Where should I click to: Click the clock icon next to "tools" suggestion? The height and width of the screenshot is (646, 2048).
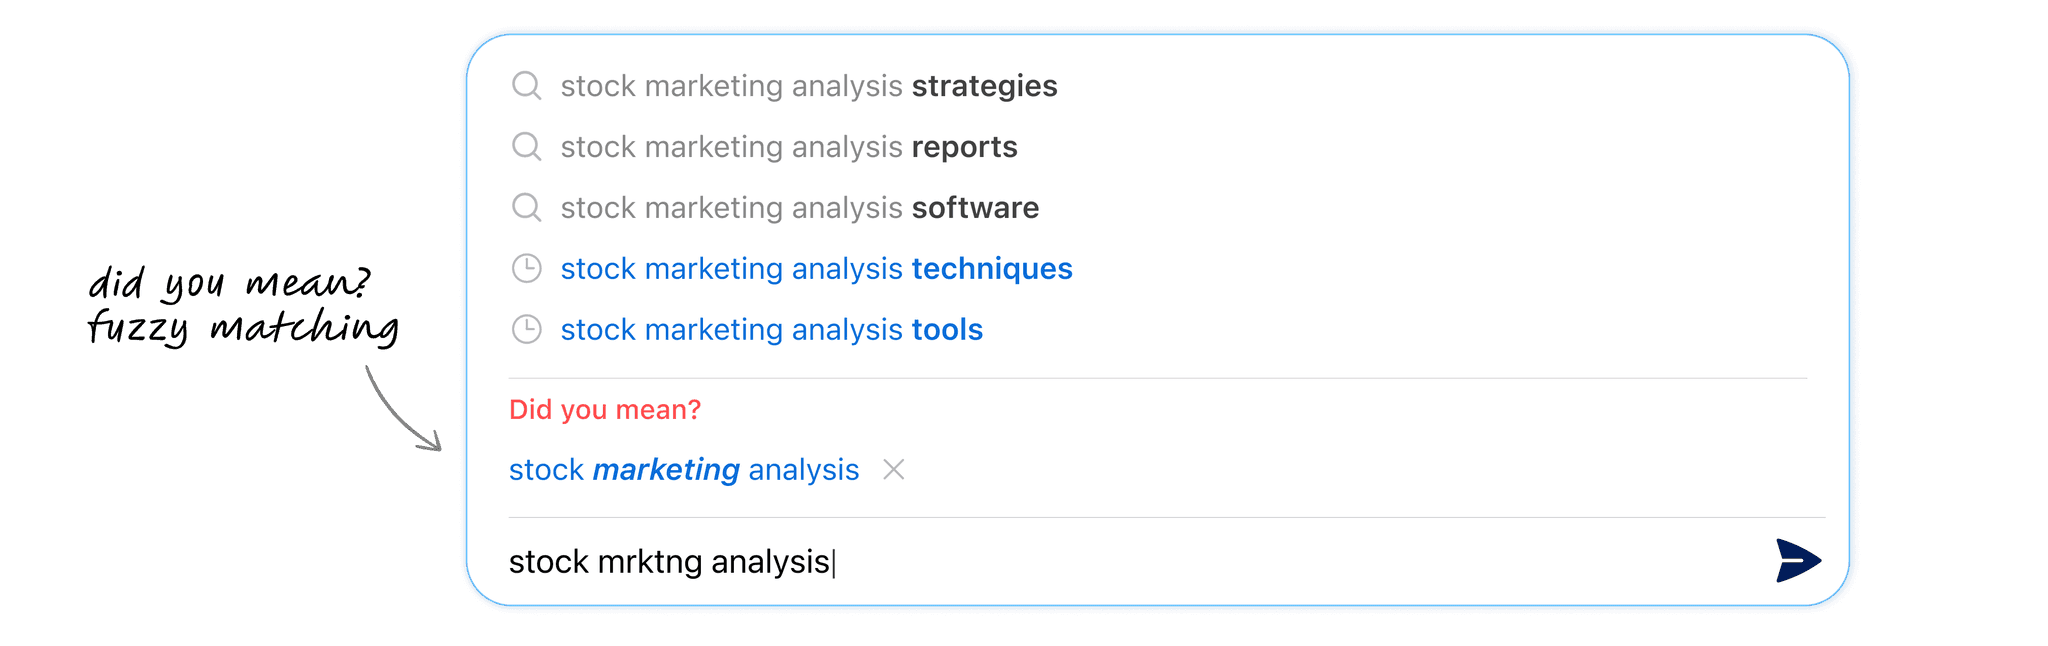click(526, 329)
